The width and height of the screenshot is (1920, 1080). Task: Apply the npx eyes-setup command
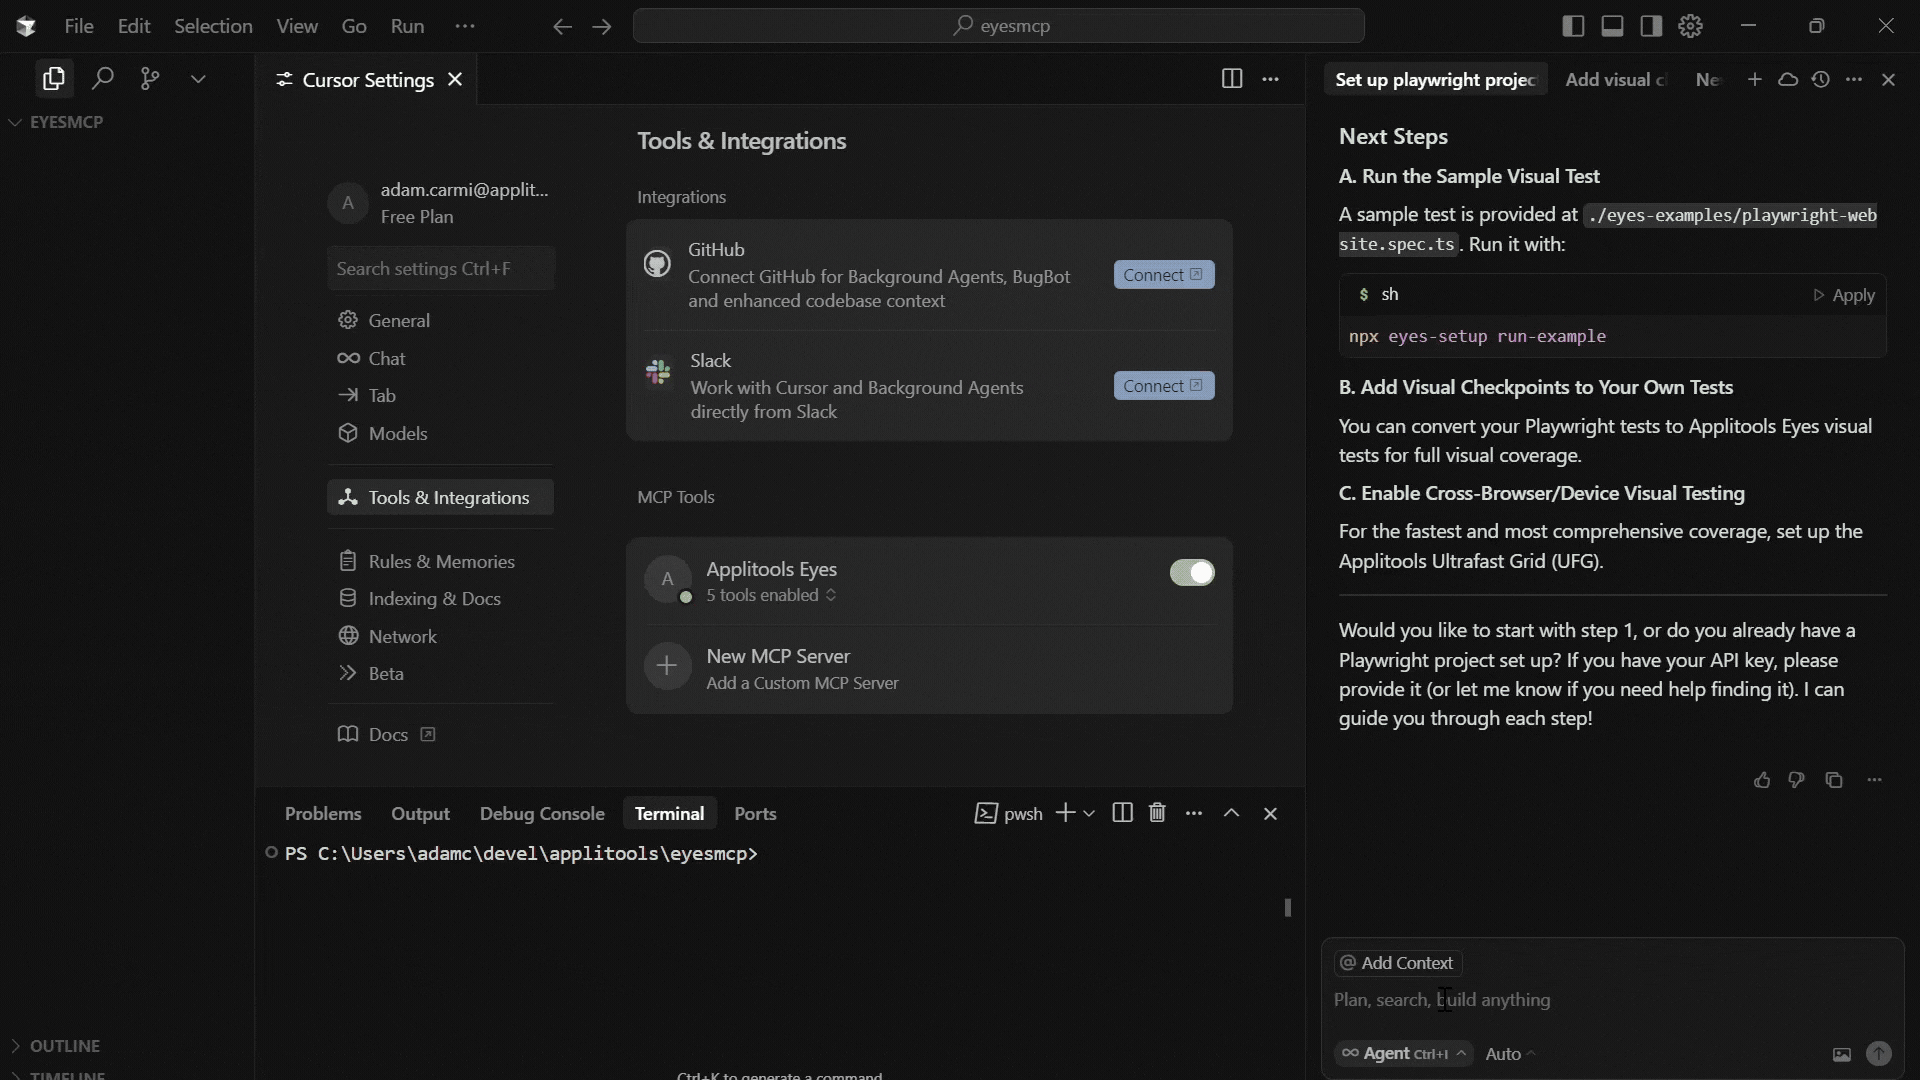coord(1844,295)
